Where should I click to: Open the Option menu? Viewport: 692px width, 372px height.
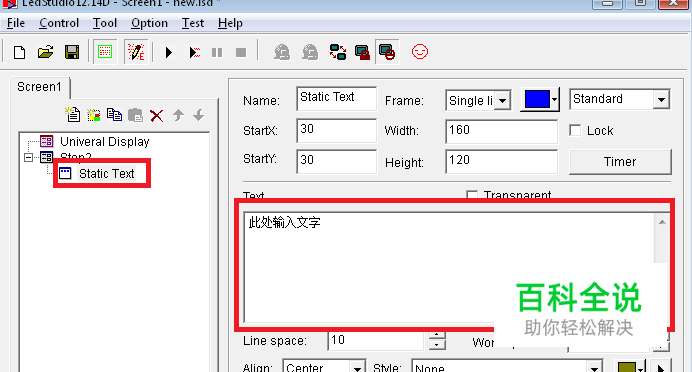tap(149, 23)
